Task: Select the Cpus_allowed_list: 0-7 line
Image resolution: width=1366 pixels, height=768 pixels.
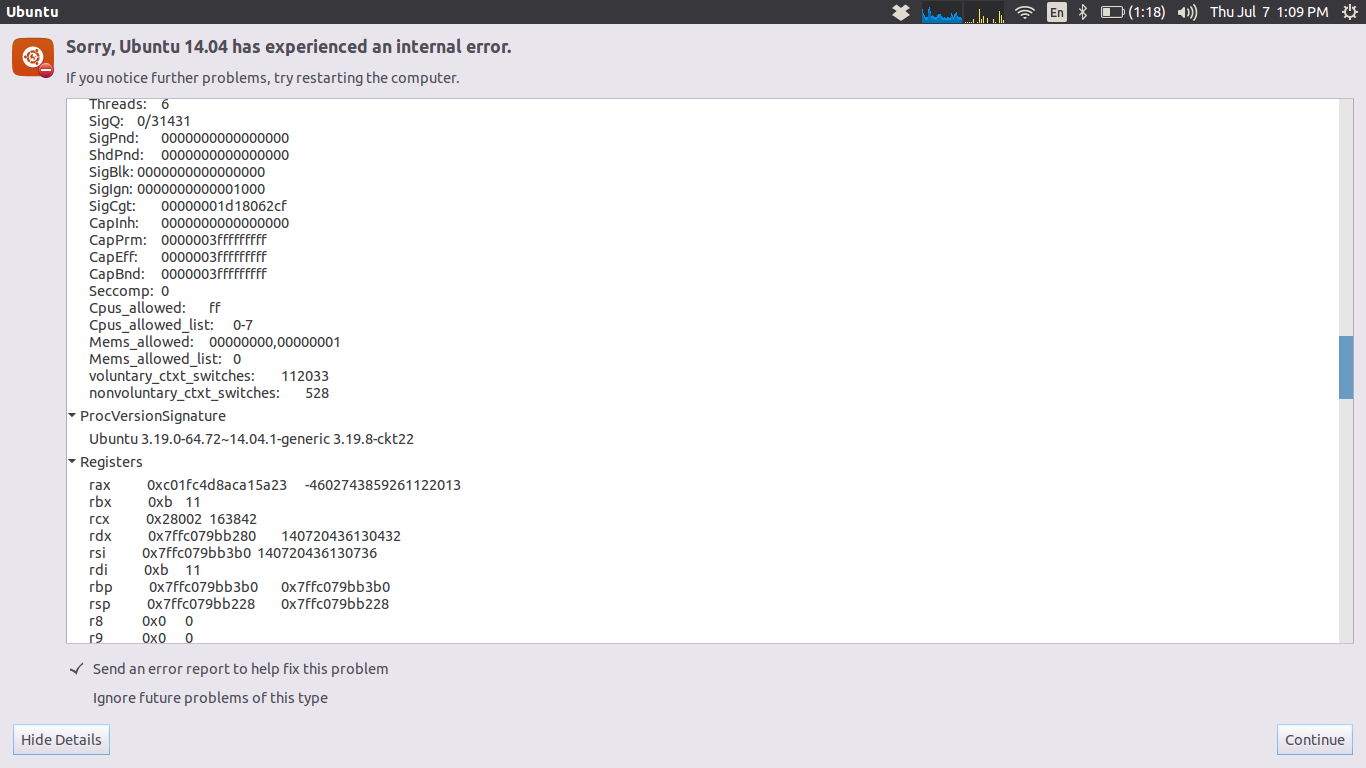Action: tap(171, 325)
